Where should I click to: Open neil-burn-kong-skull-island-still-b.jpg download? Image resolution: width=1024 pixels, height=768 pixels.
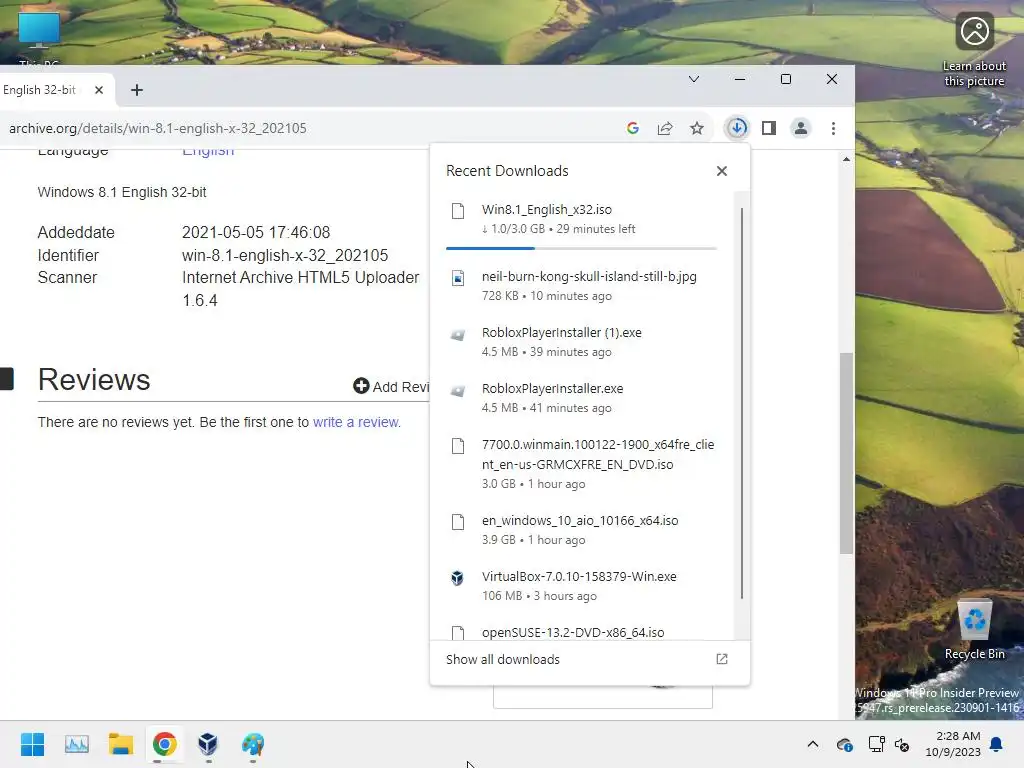[x=581, y=286]
